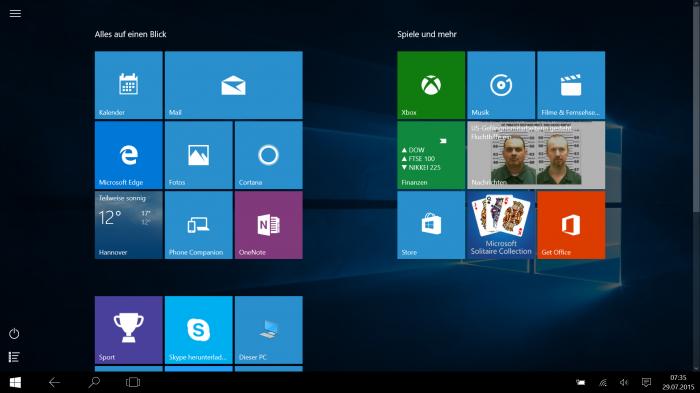Screen dimensions: 700x393
Task: Open the Finanzen stock tile
Action: point(431,155)
